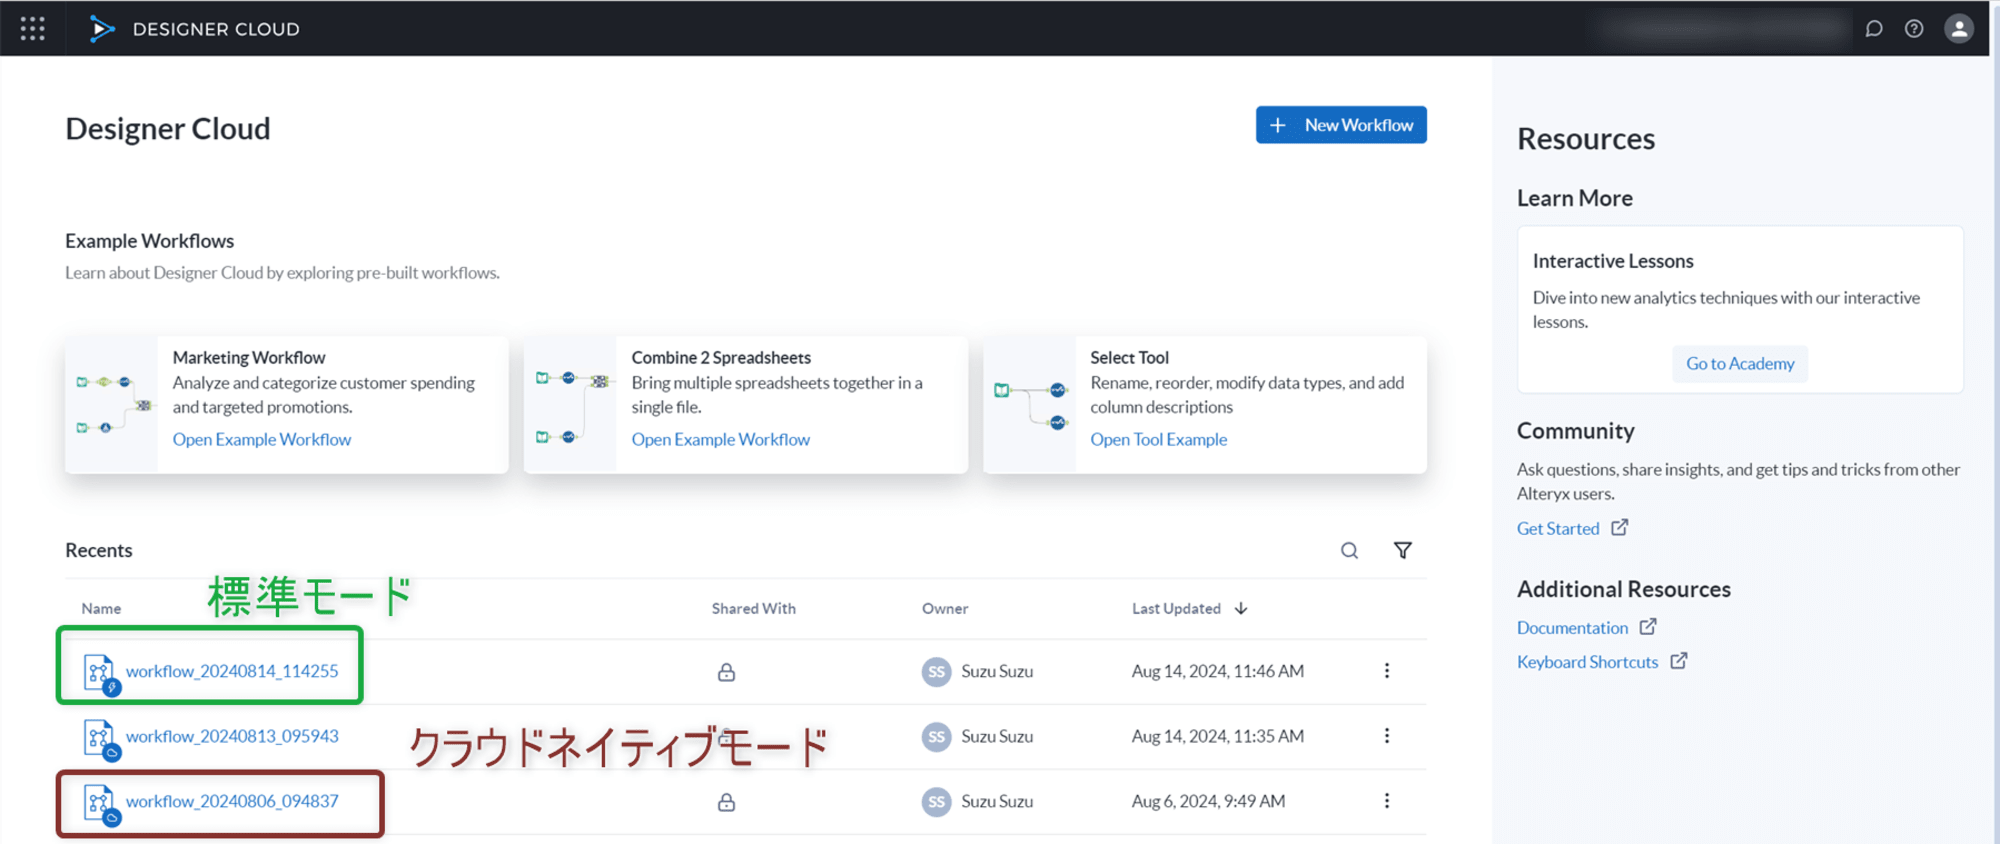This screenshot has height=844, width=2000.
Task: Open more options for workflow_20240814_114255
Action: point(1386,671)
